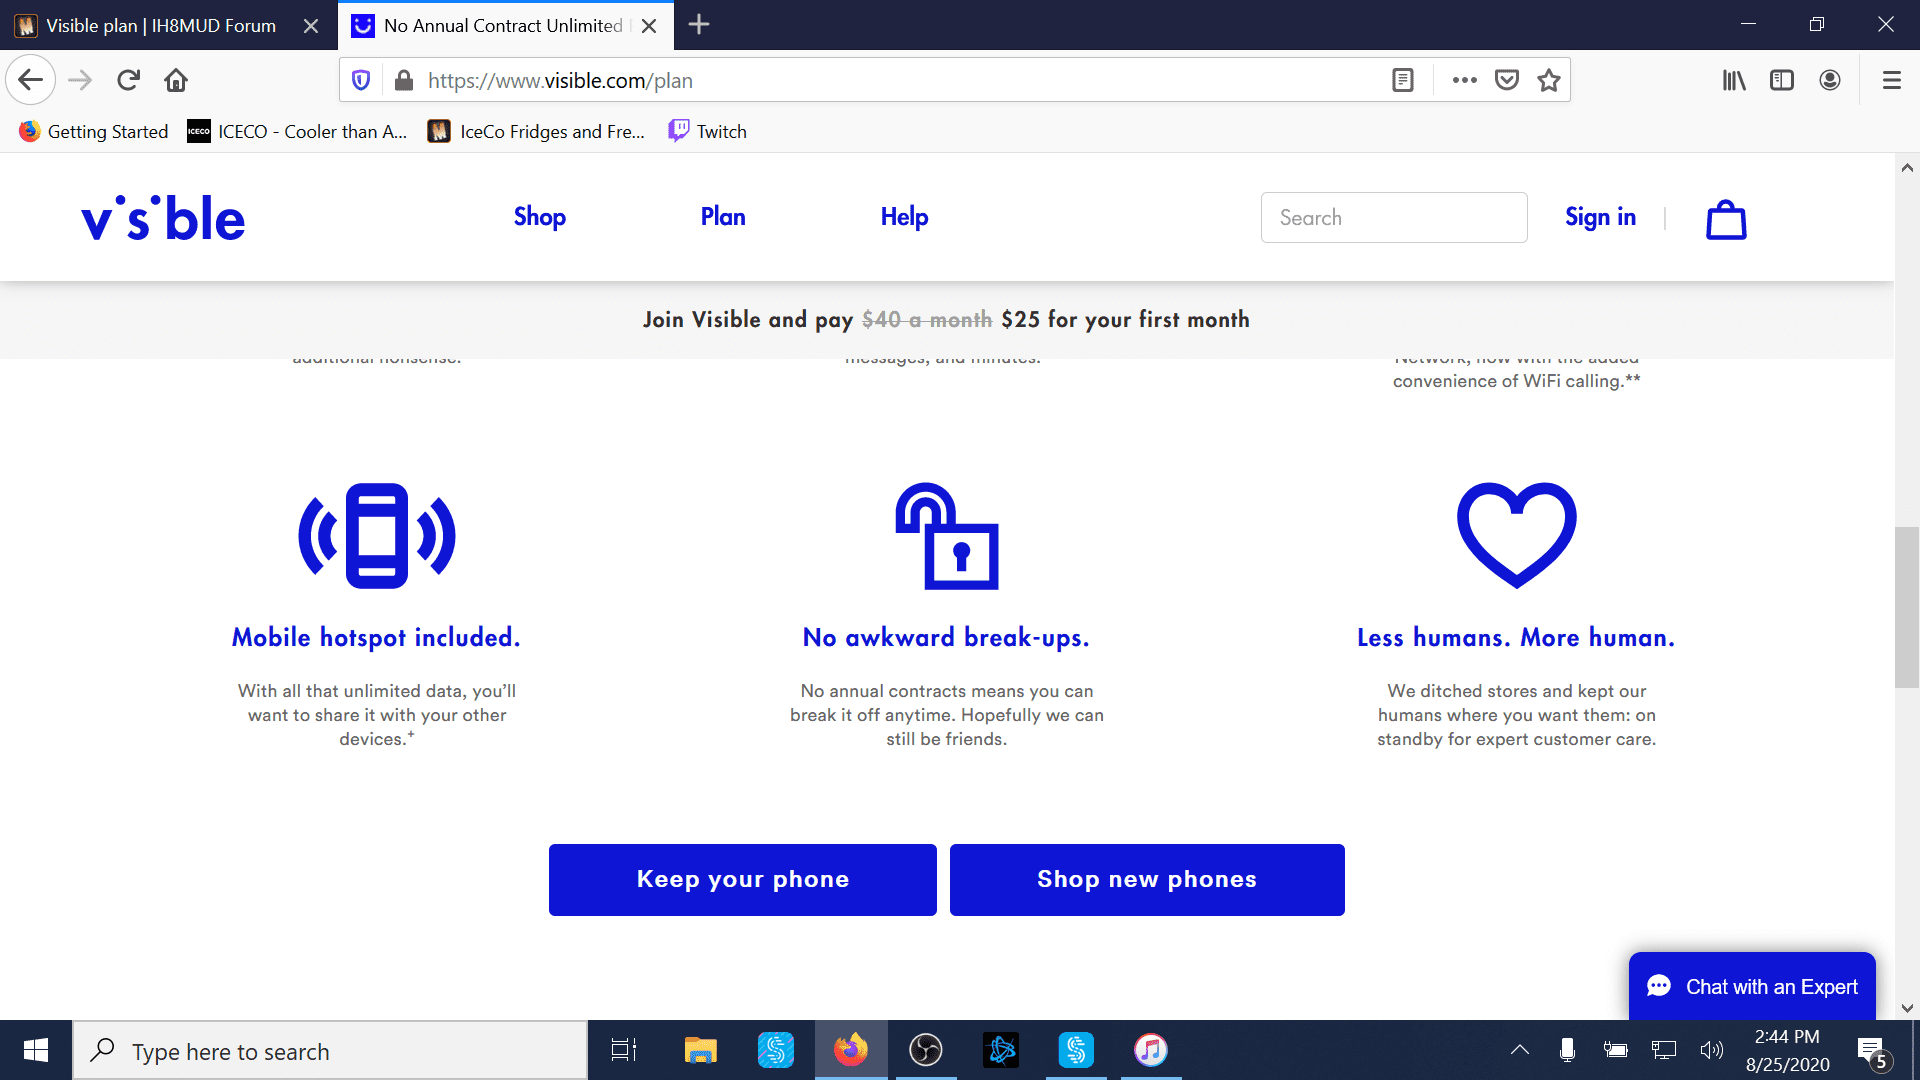Switch to Firefox on the taskbar
This screenshot has height=1080, width=1920.
(x=851, y=1050)
